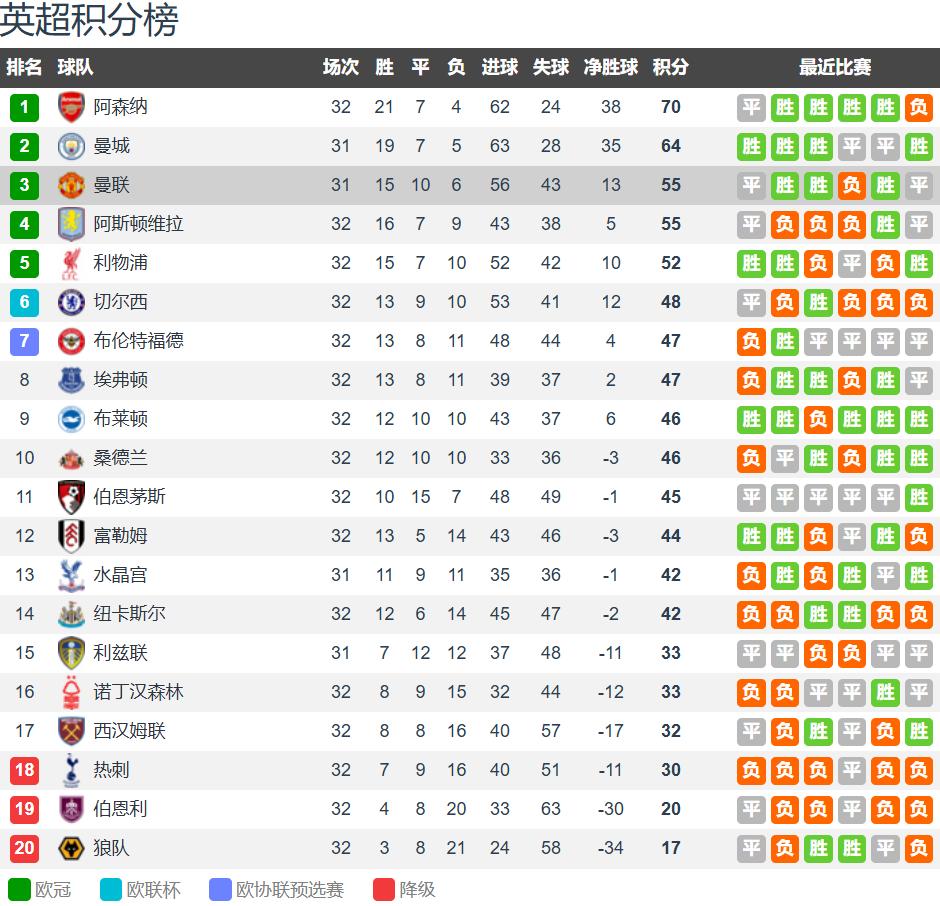Viewport: 940px width, 906px height.
Task: Click the Chelsea club crest icon
Action: click(72, 302)
